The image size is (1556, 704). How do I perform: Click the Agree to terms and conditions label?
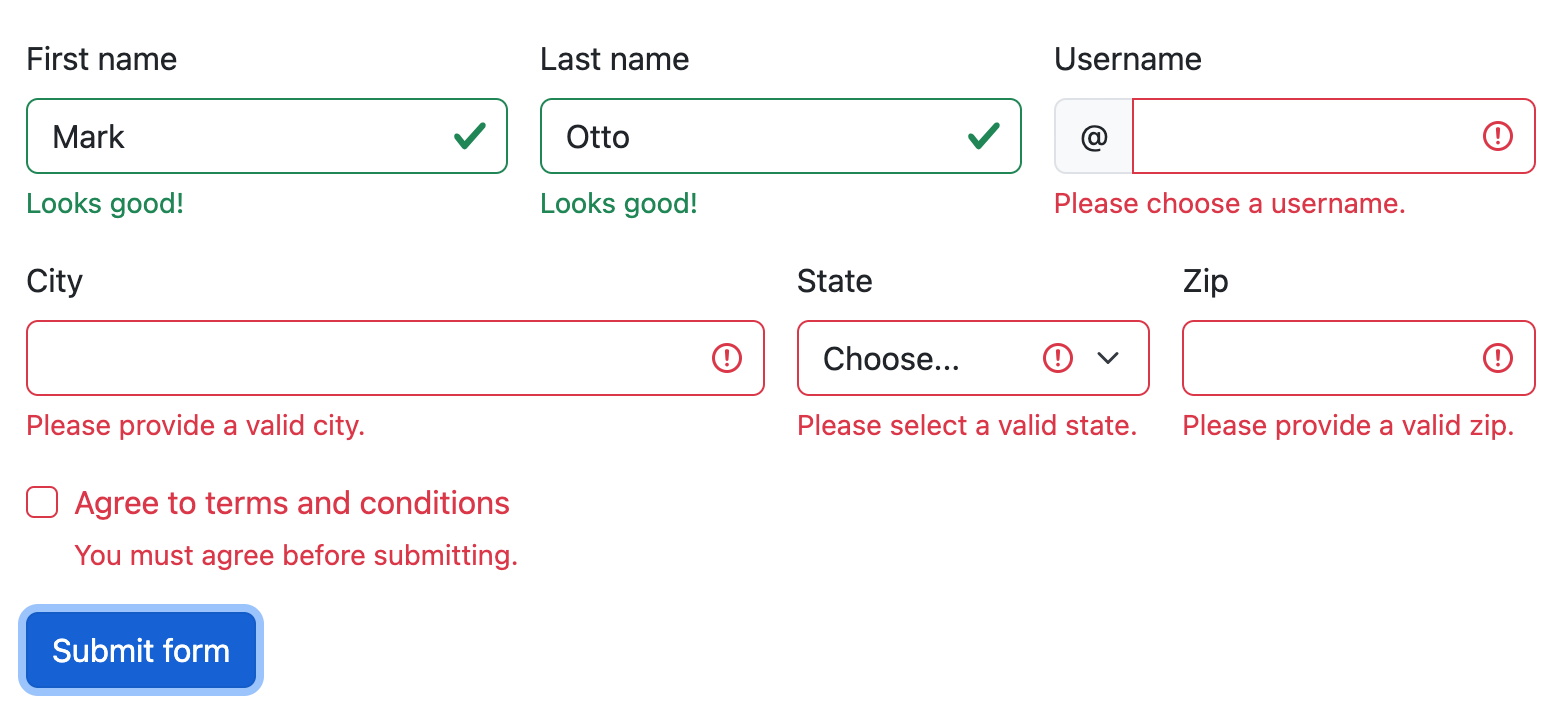[x=292, y=503]
